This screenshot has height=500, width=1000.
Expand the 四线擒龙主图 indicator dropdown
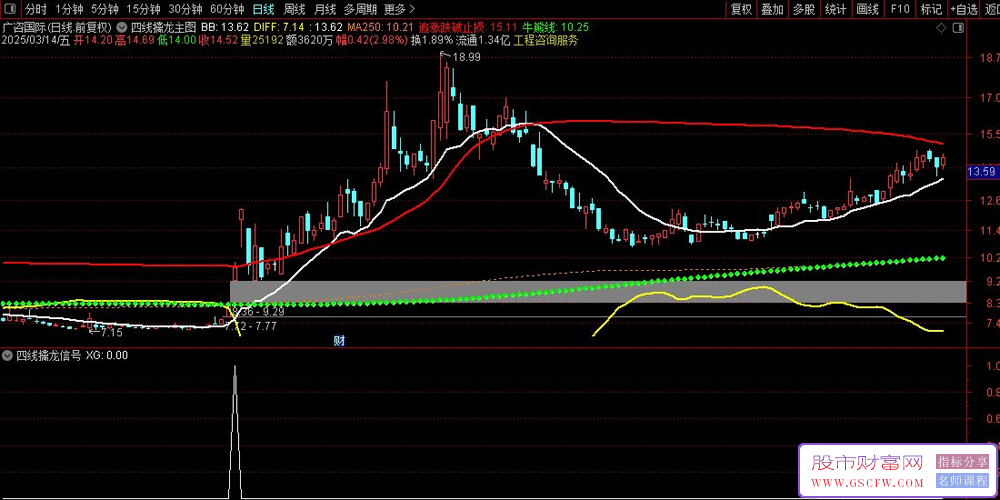(x=121, y=27)
